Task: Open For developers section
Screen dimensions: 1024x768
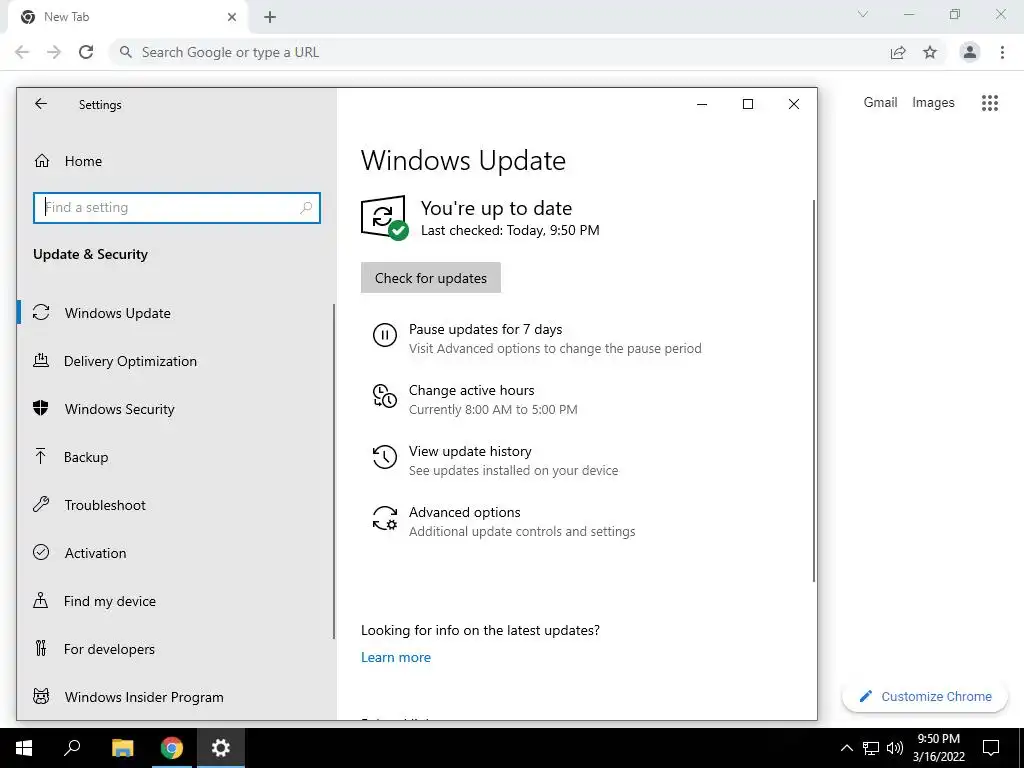Action: click(x=109, y=649)
